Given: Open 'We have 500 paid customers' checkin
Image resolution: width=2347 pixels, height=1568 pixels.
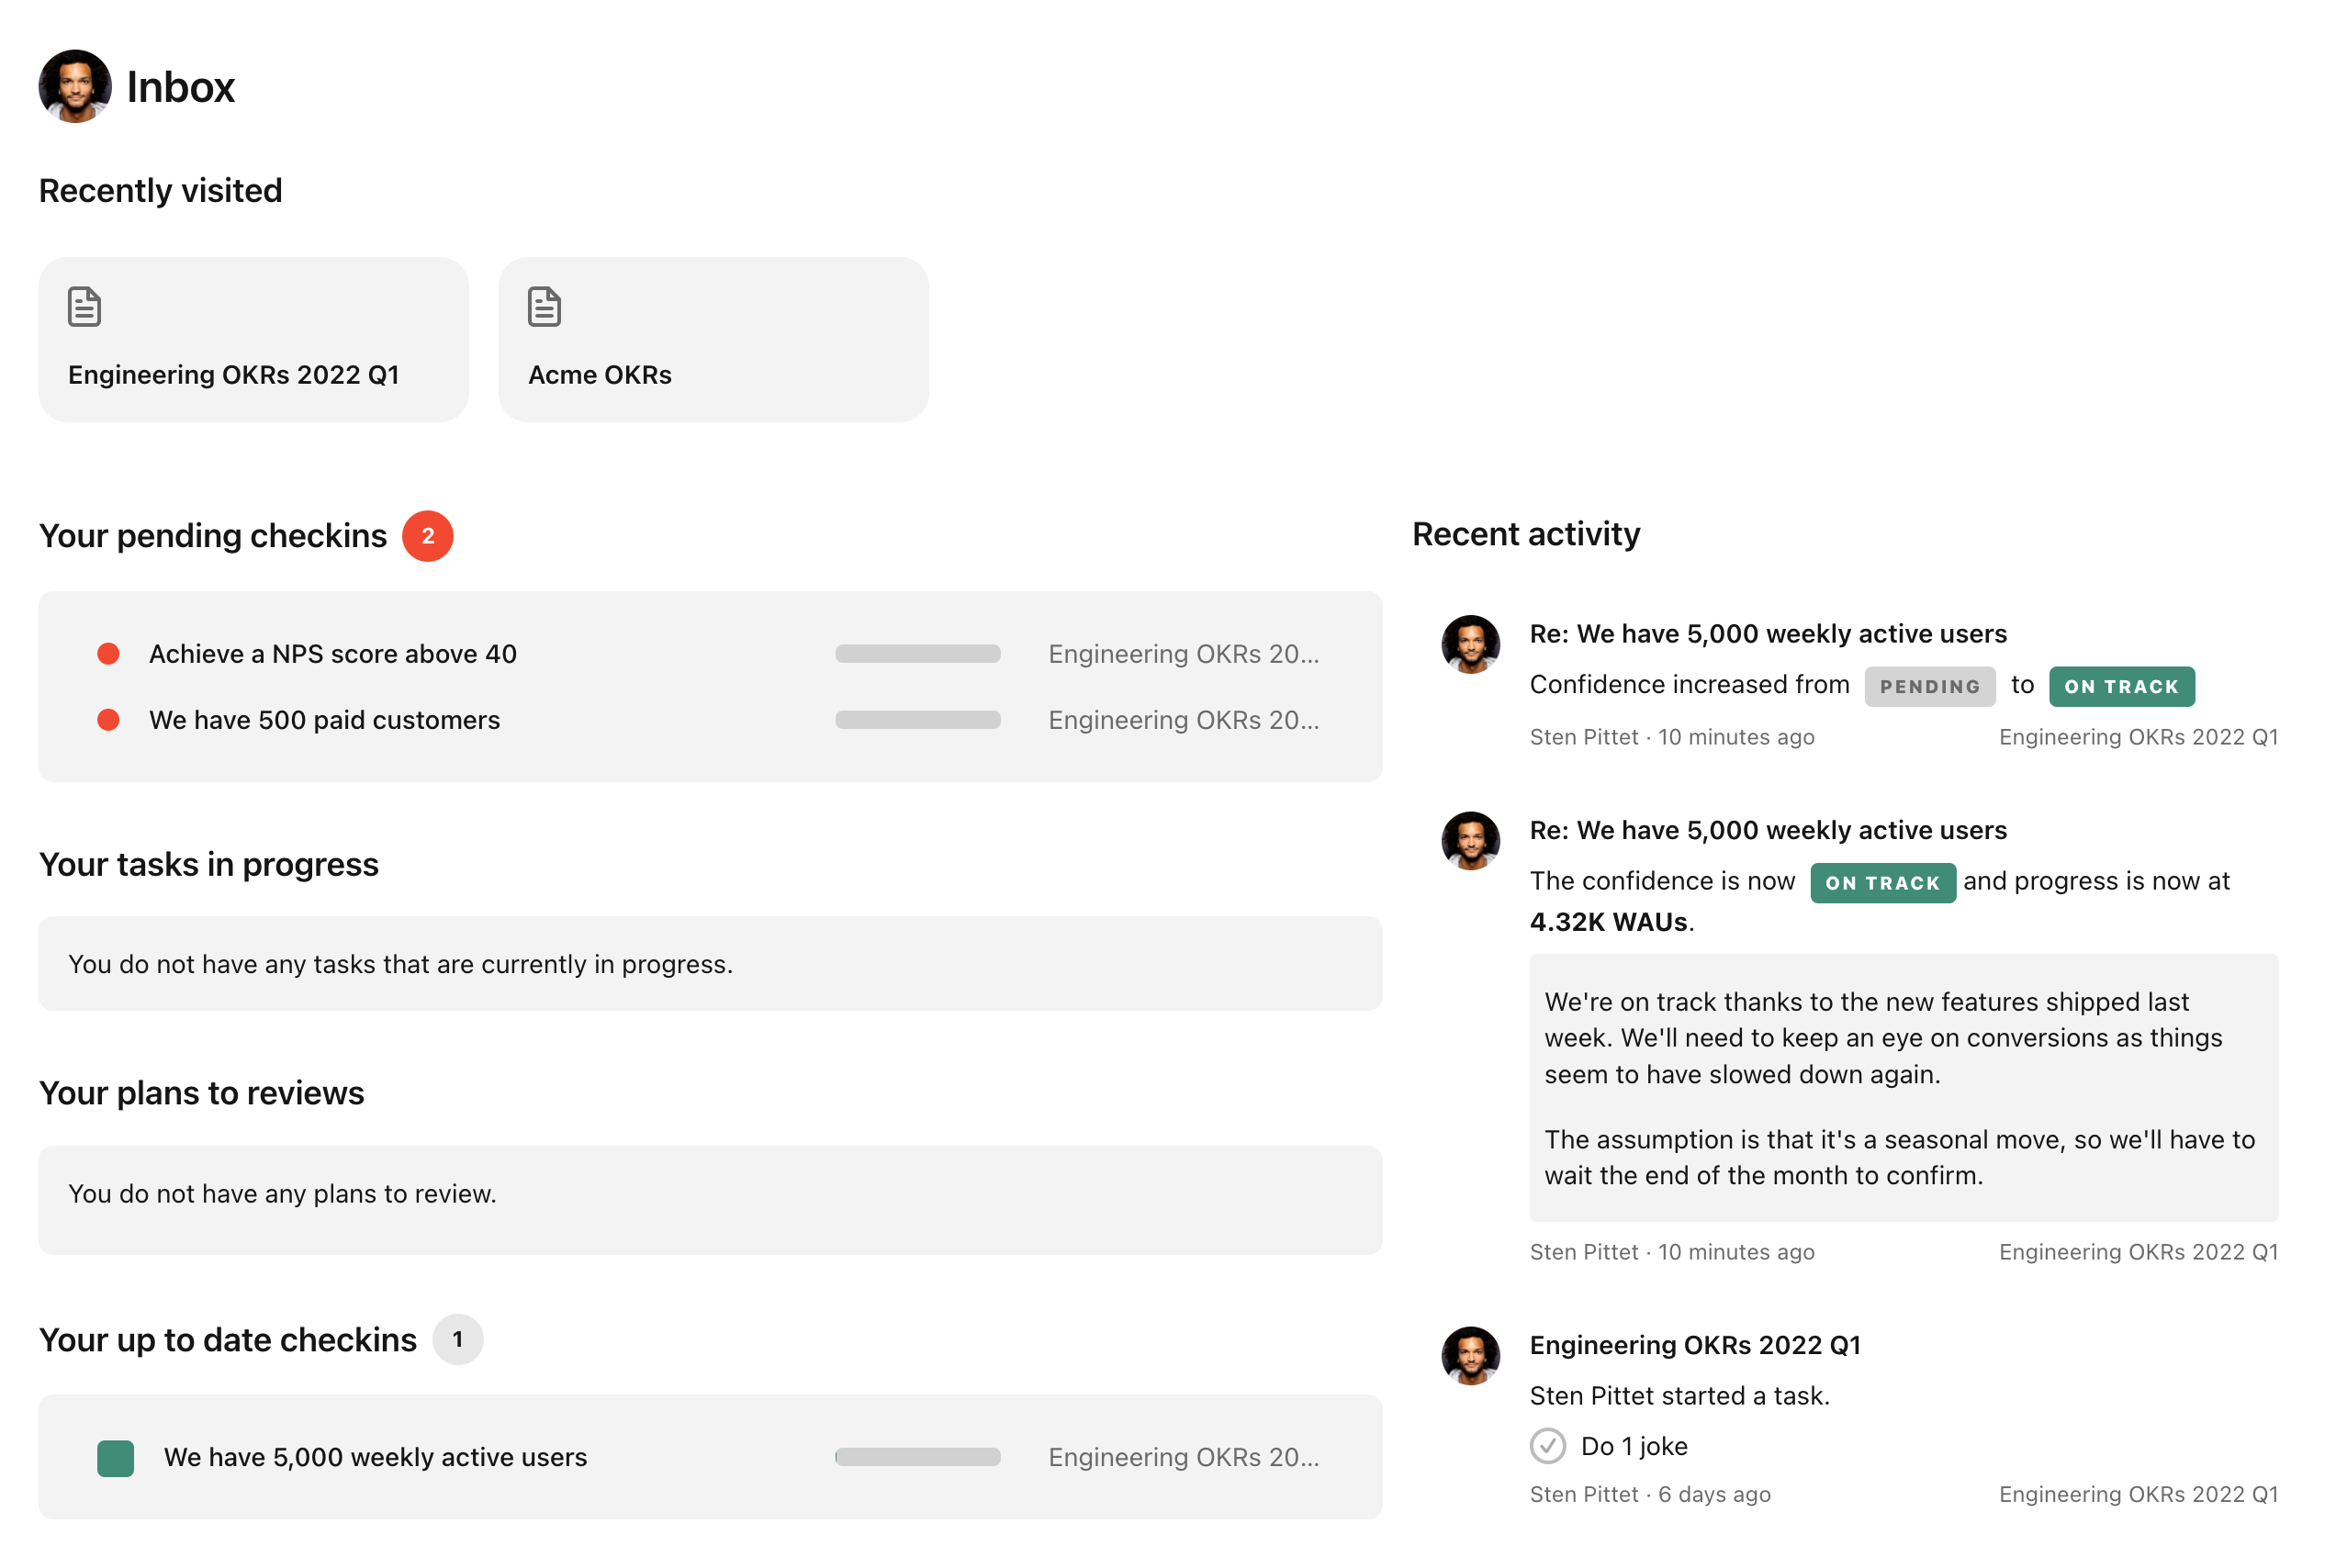Looking at the screenshot, I should click(324, 720).
